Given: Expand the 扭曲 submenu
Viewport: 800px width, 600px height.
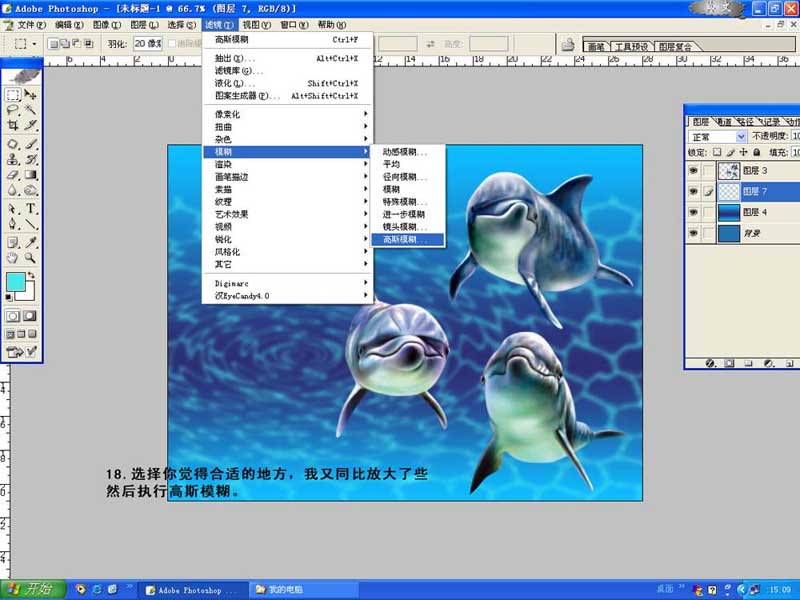Looking at the screenshot, I should (x=288, y=127).
